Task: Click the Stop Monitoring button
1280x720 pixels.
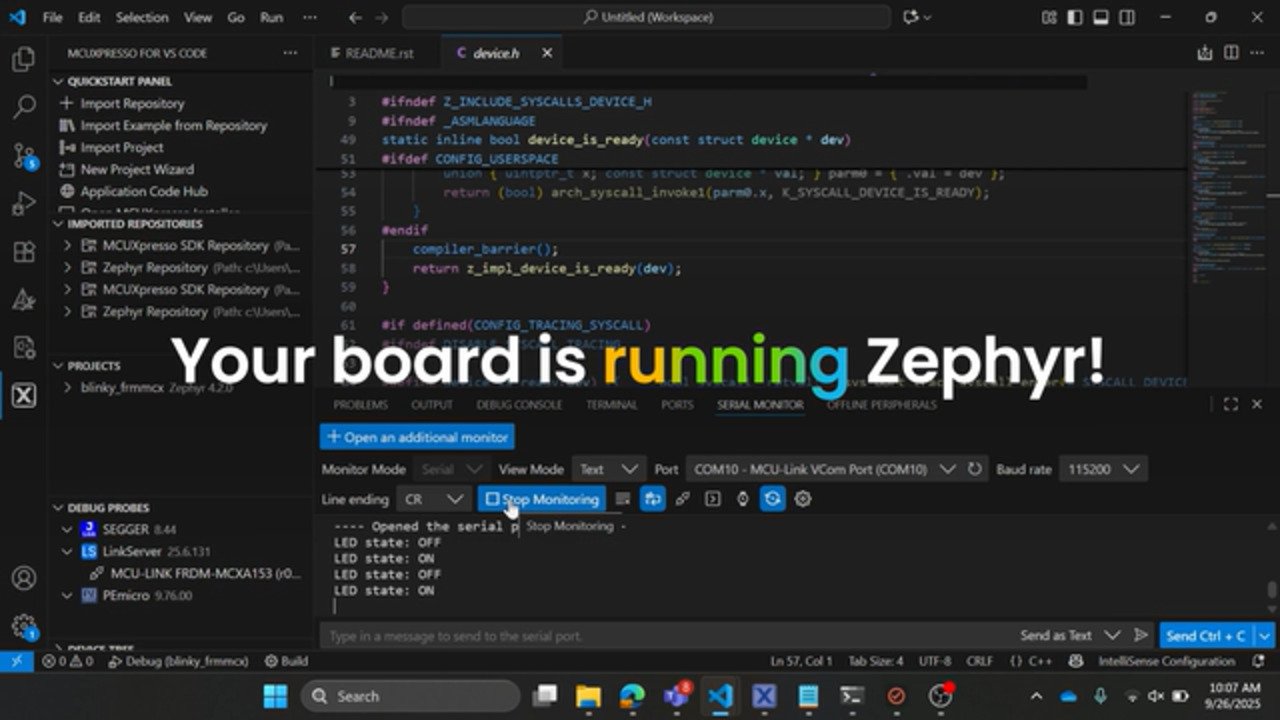Action: pyautogui.click(x=542, y=499)
